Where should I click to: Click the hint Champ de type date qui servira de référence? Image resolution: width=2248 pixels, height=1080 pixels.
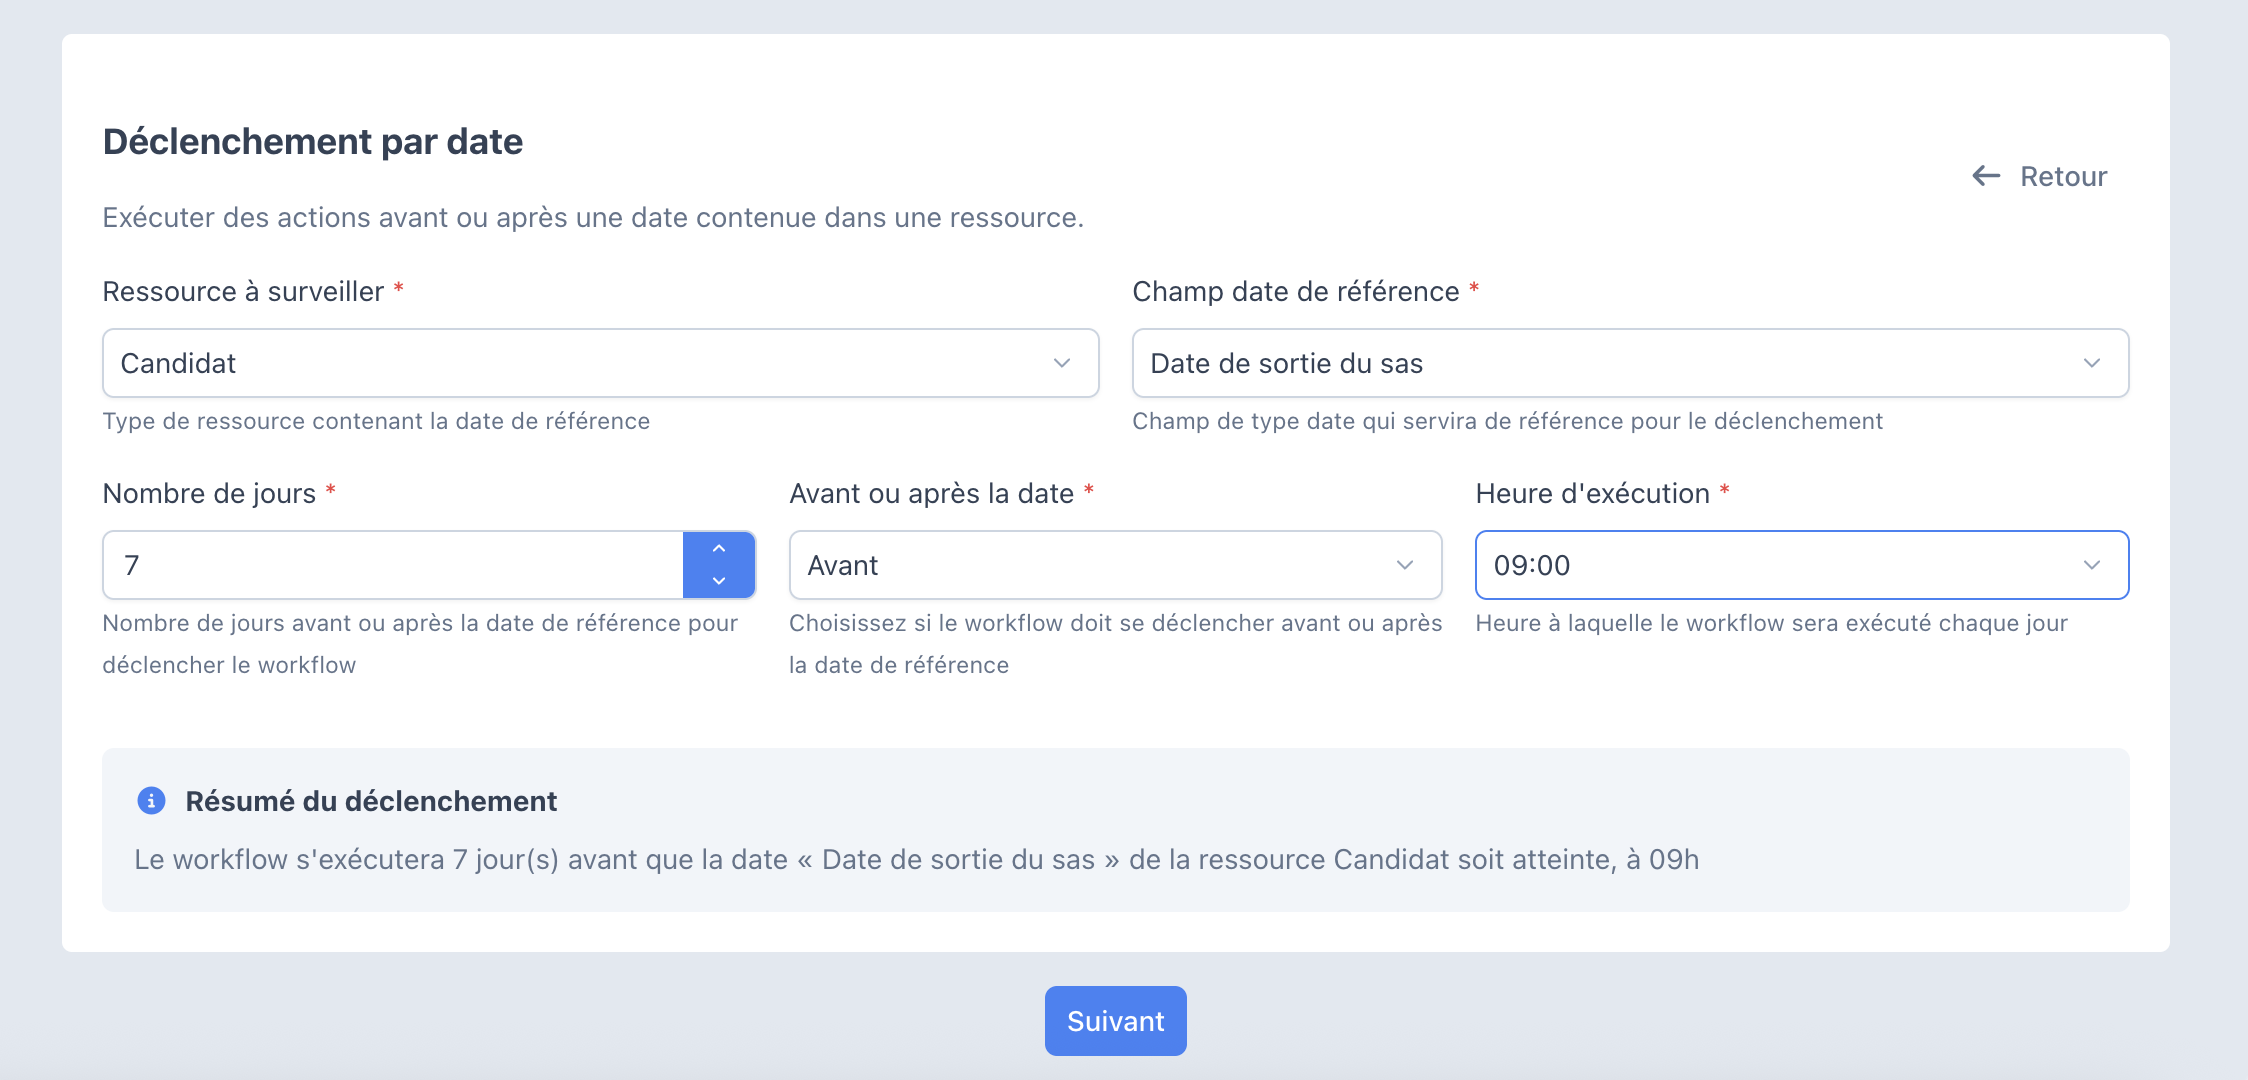pyautogui.click(x=1508, y=421)
